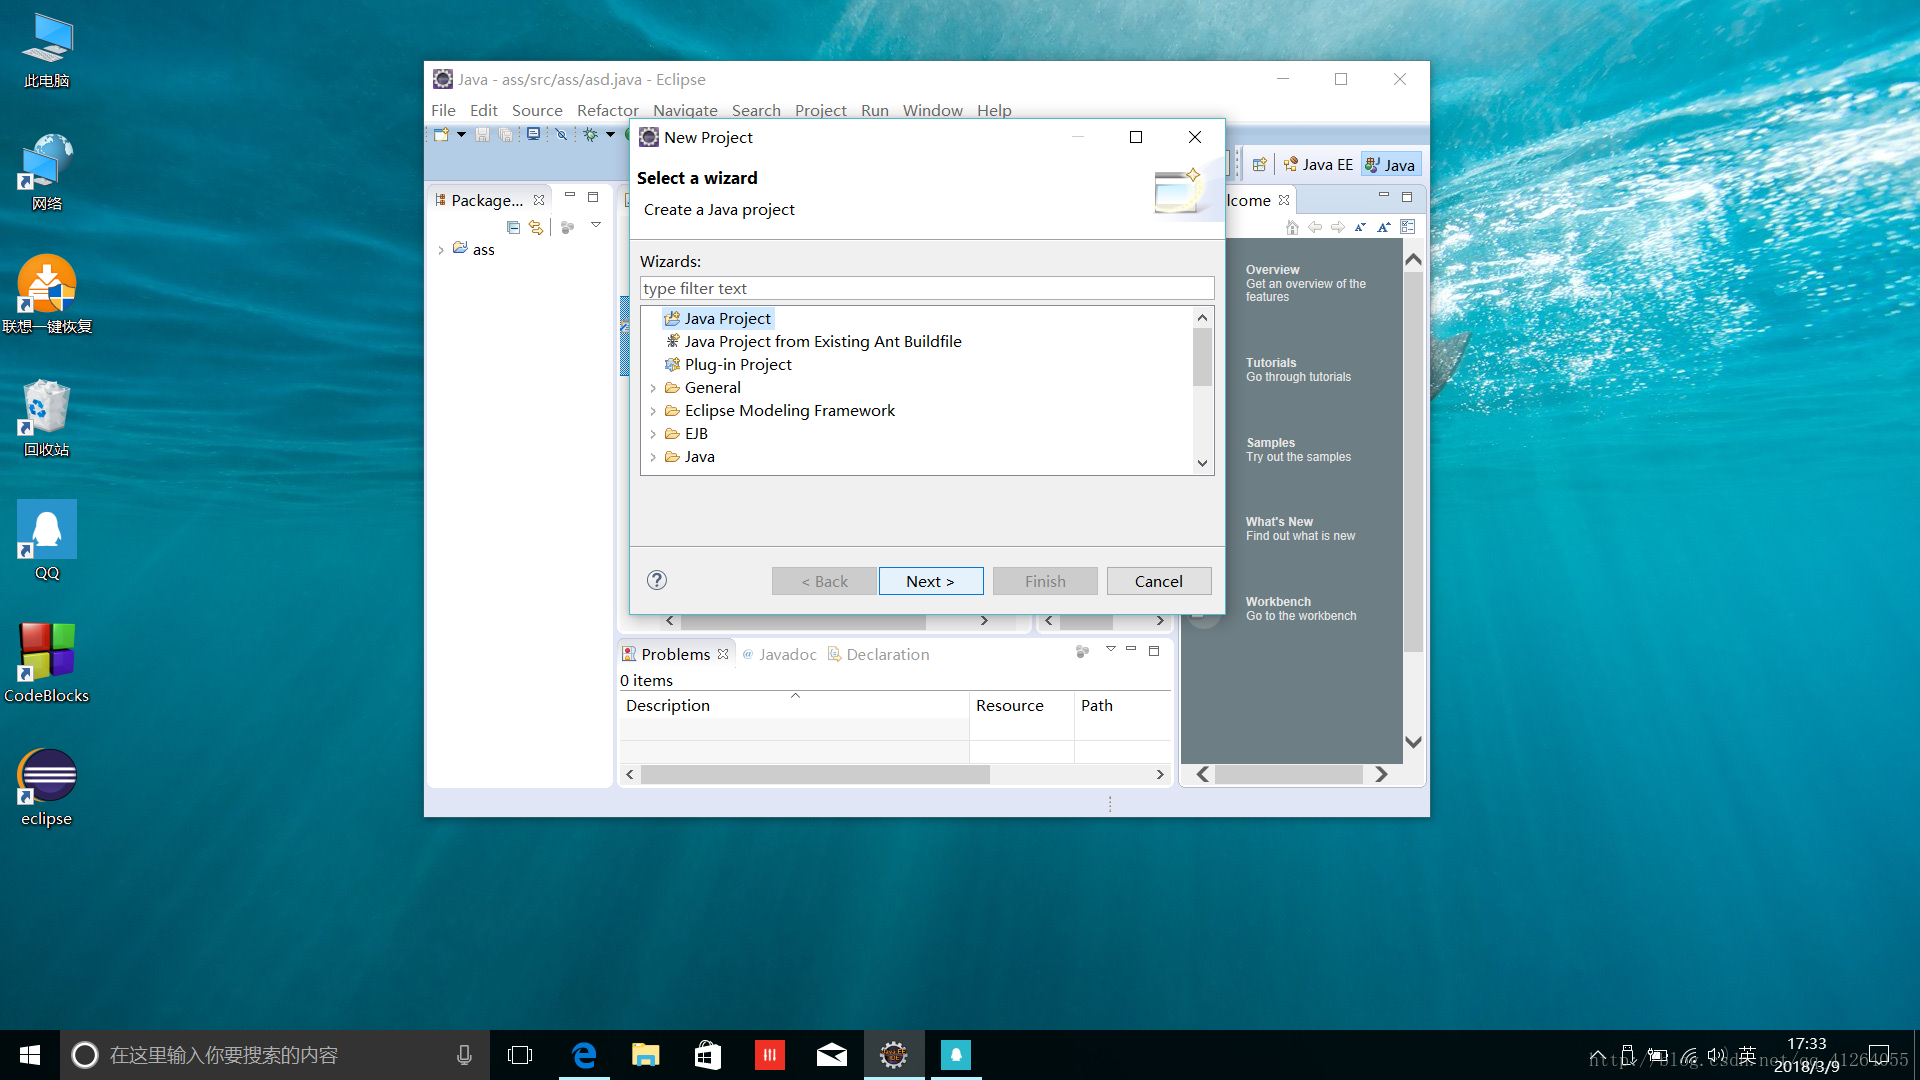Open the Search menu in Eclipse
The height and width of the screenshot is (1080, 1920).
click(756, 109)
